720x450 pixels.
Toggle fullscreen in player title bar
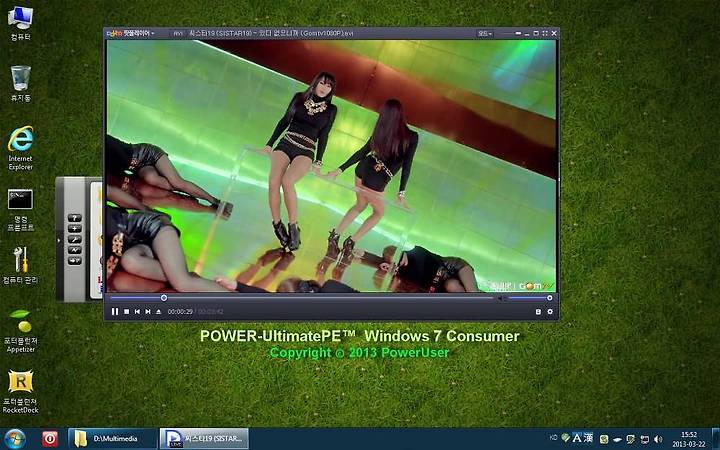coord(545,33)
